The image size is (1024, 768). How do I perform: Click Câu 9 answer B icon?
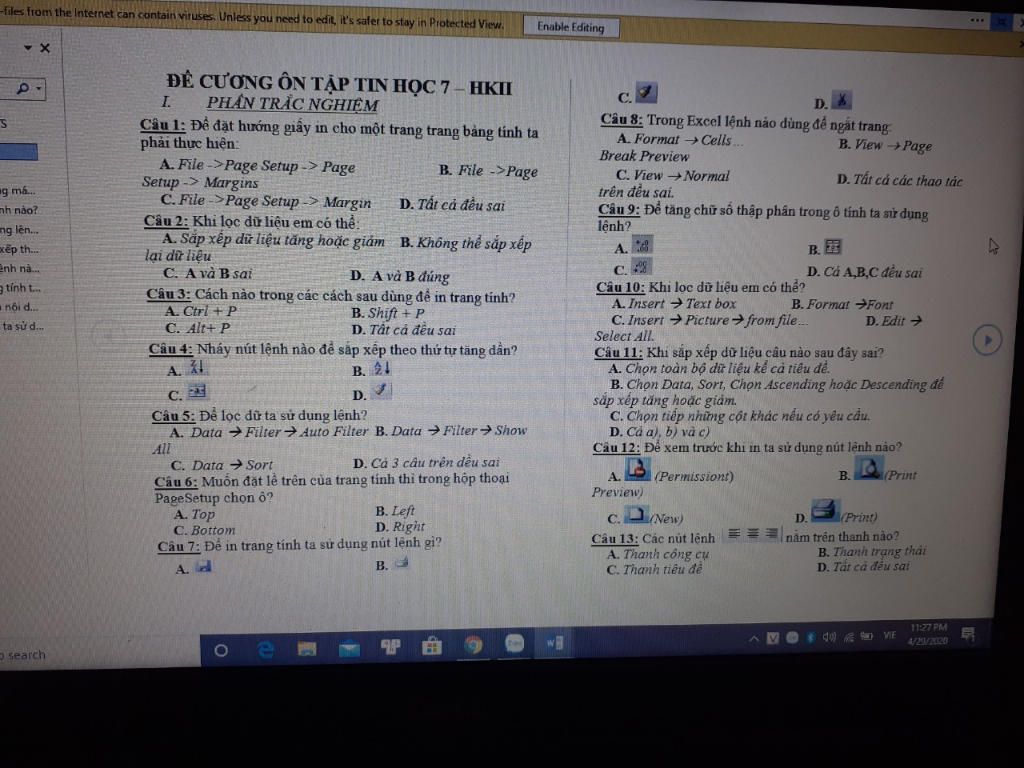click(x=833, y=247)
